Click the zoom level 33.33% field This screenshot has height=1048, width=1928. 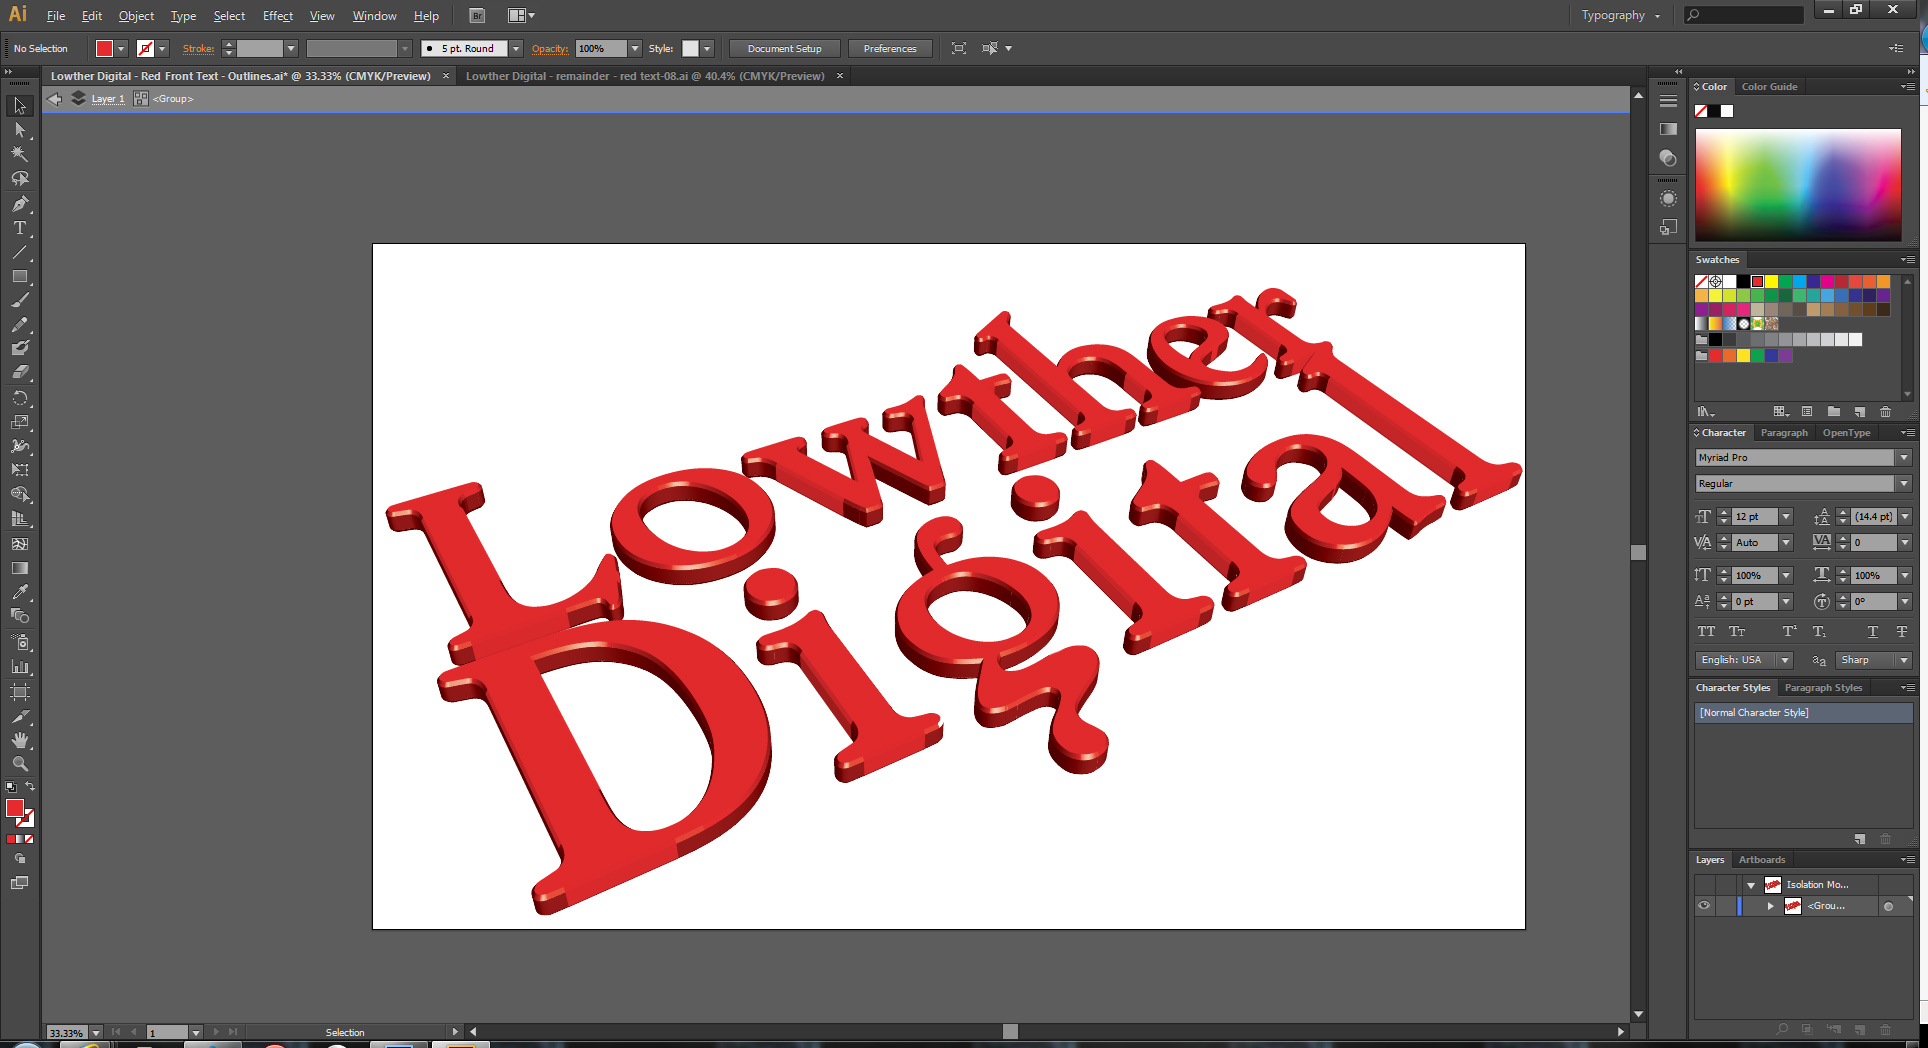67,1032
